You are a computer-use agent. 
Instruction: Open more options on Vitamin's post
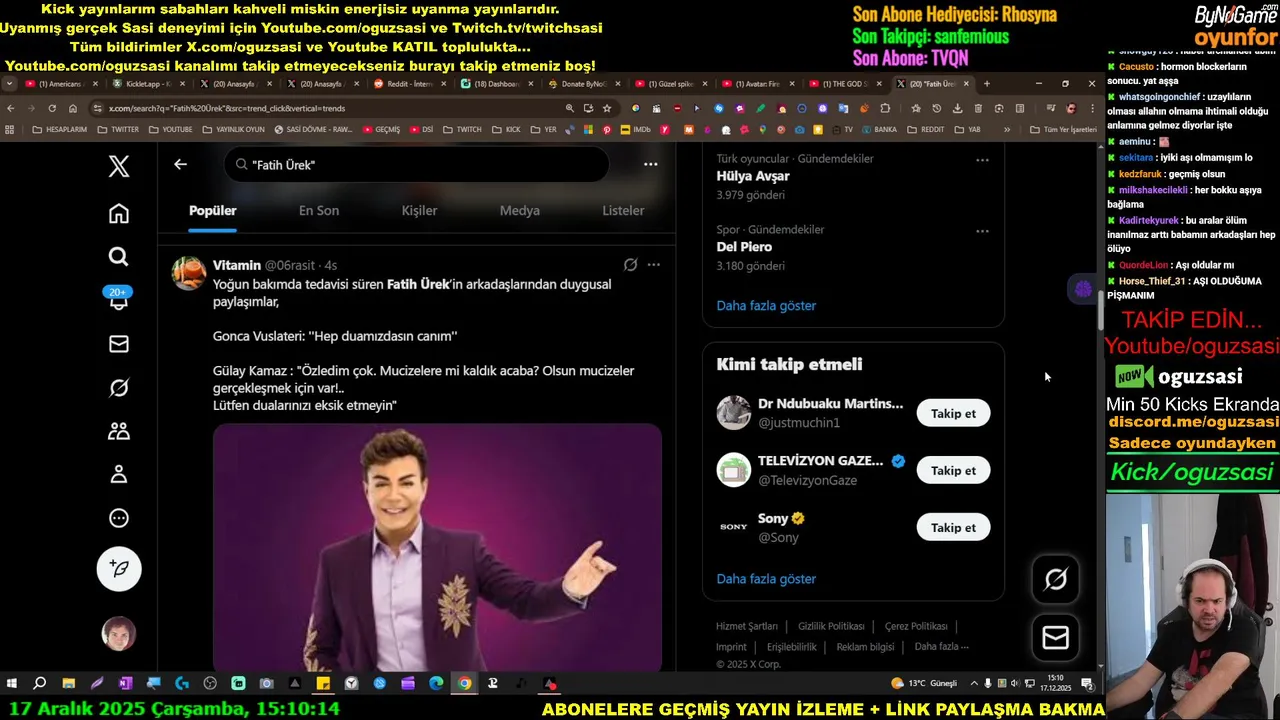coord(653,265)
